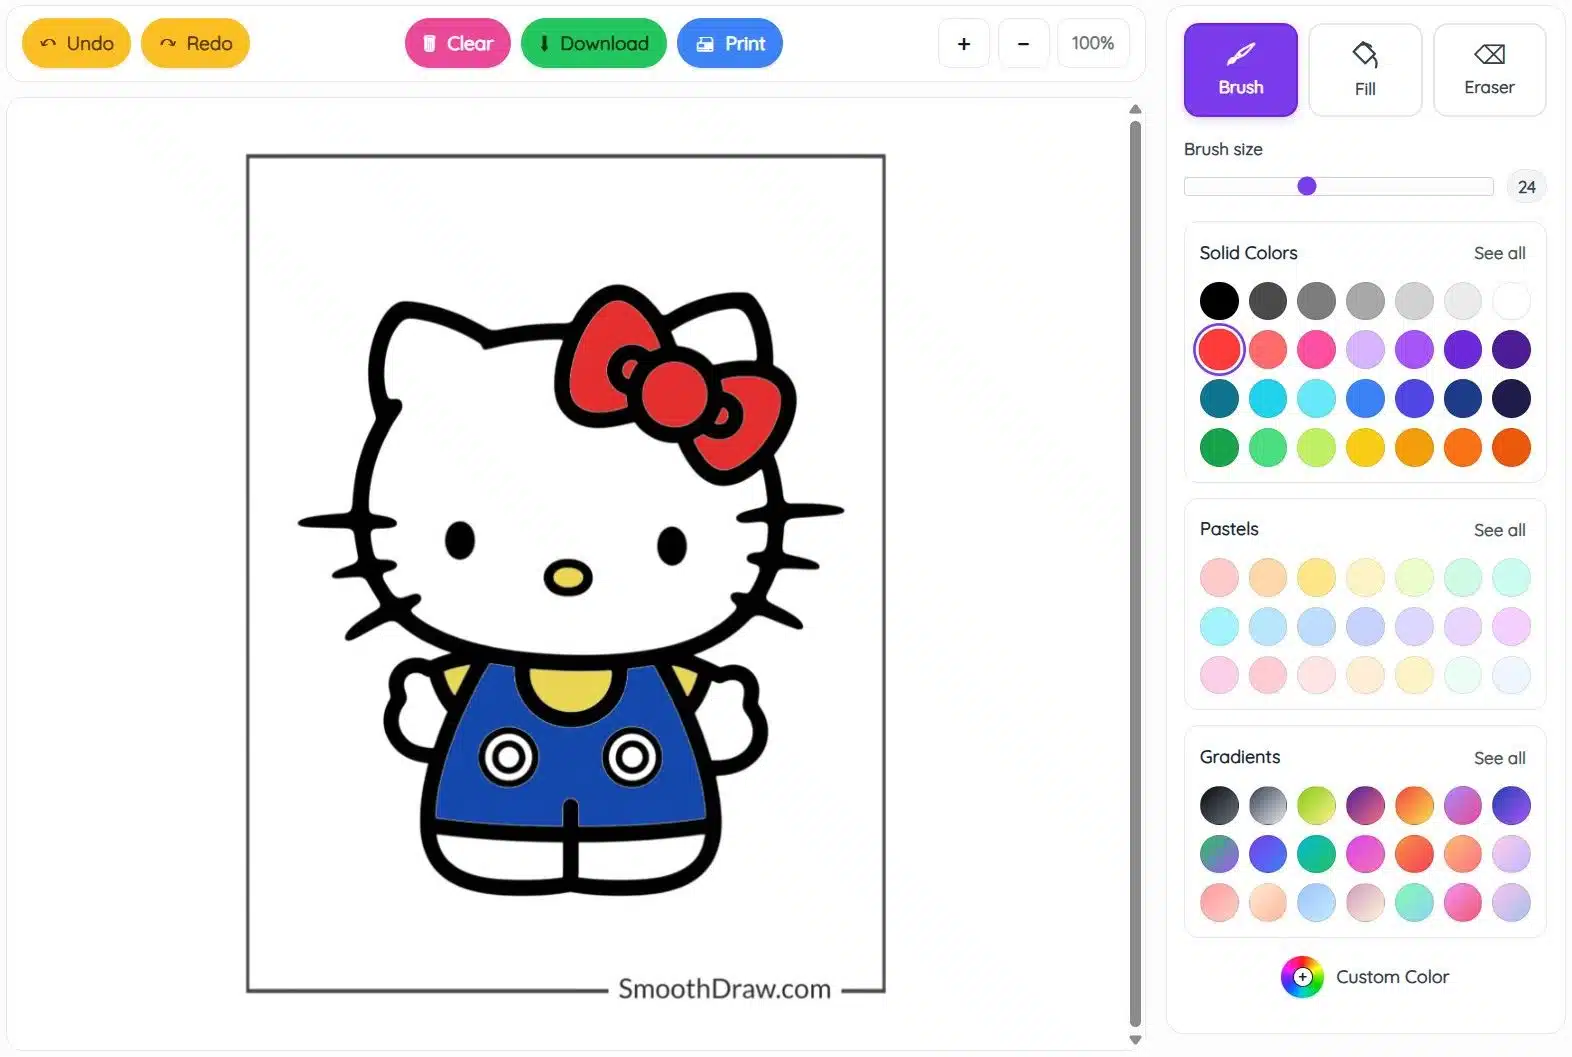
Task: Click Hello Kitty's yellow nose
Action: 568,577
